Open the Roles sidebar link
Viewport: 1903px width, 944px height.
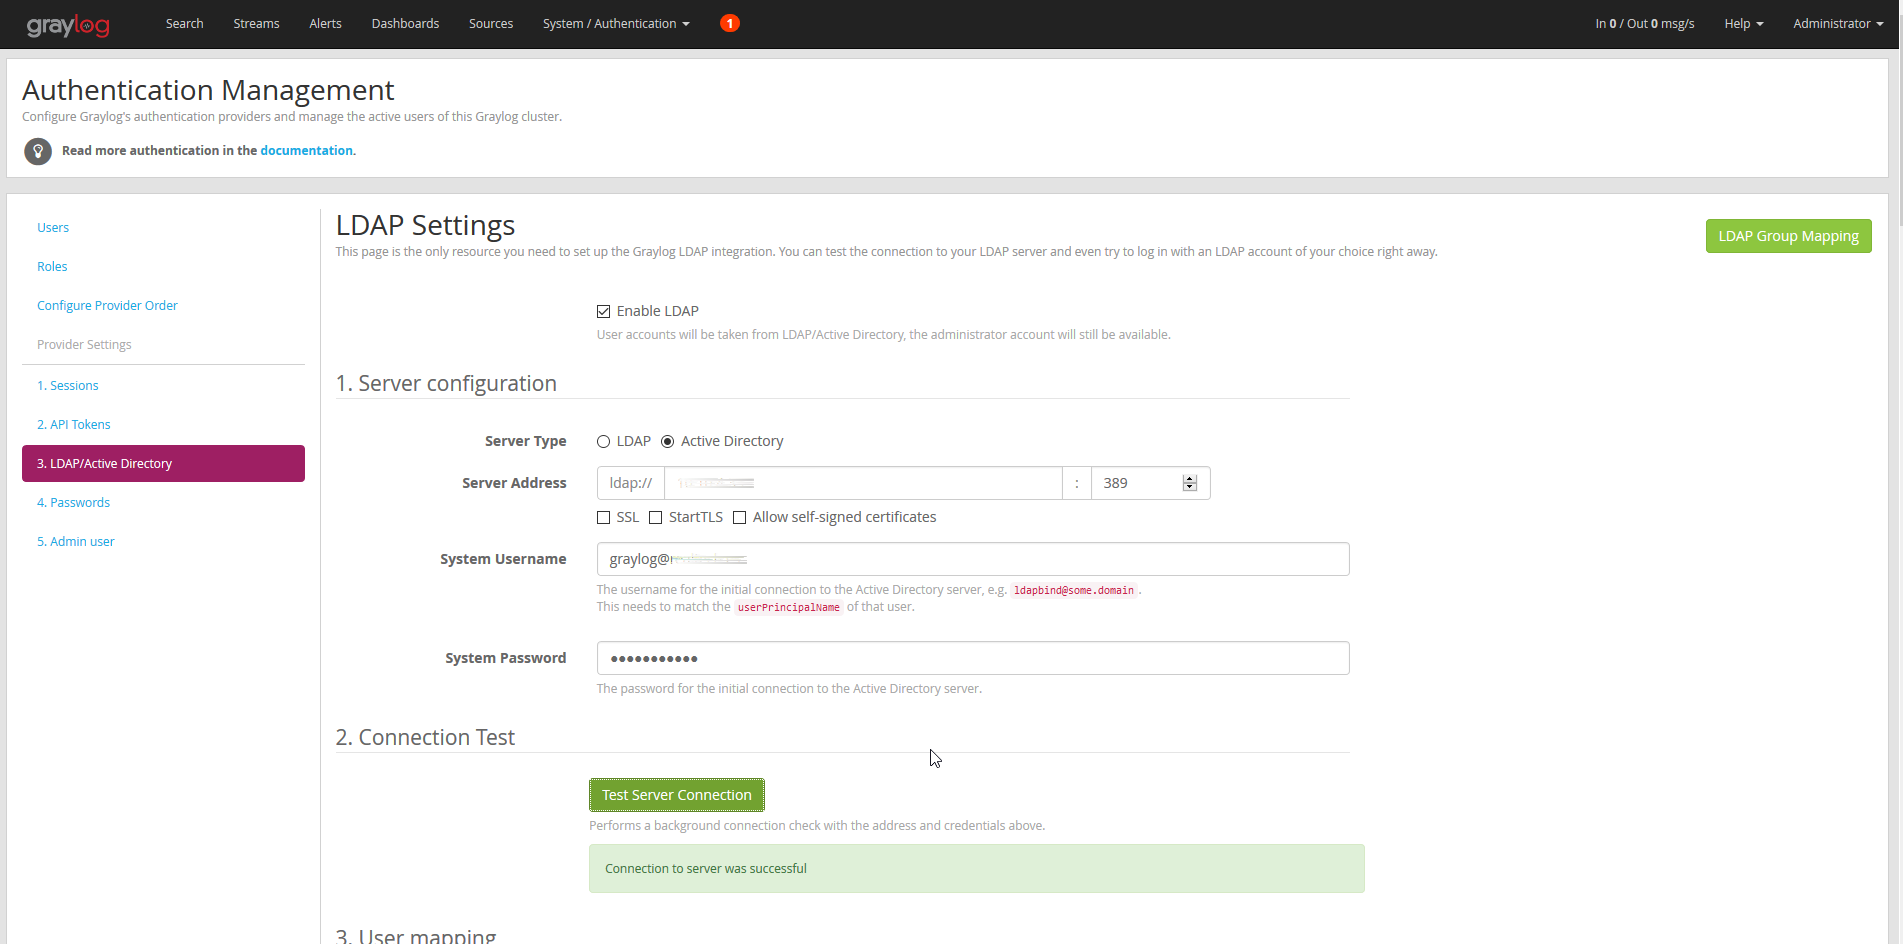[52, 267]
